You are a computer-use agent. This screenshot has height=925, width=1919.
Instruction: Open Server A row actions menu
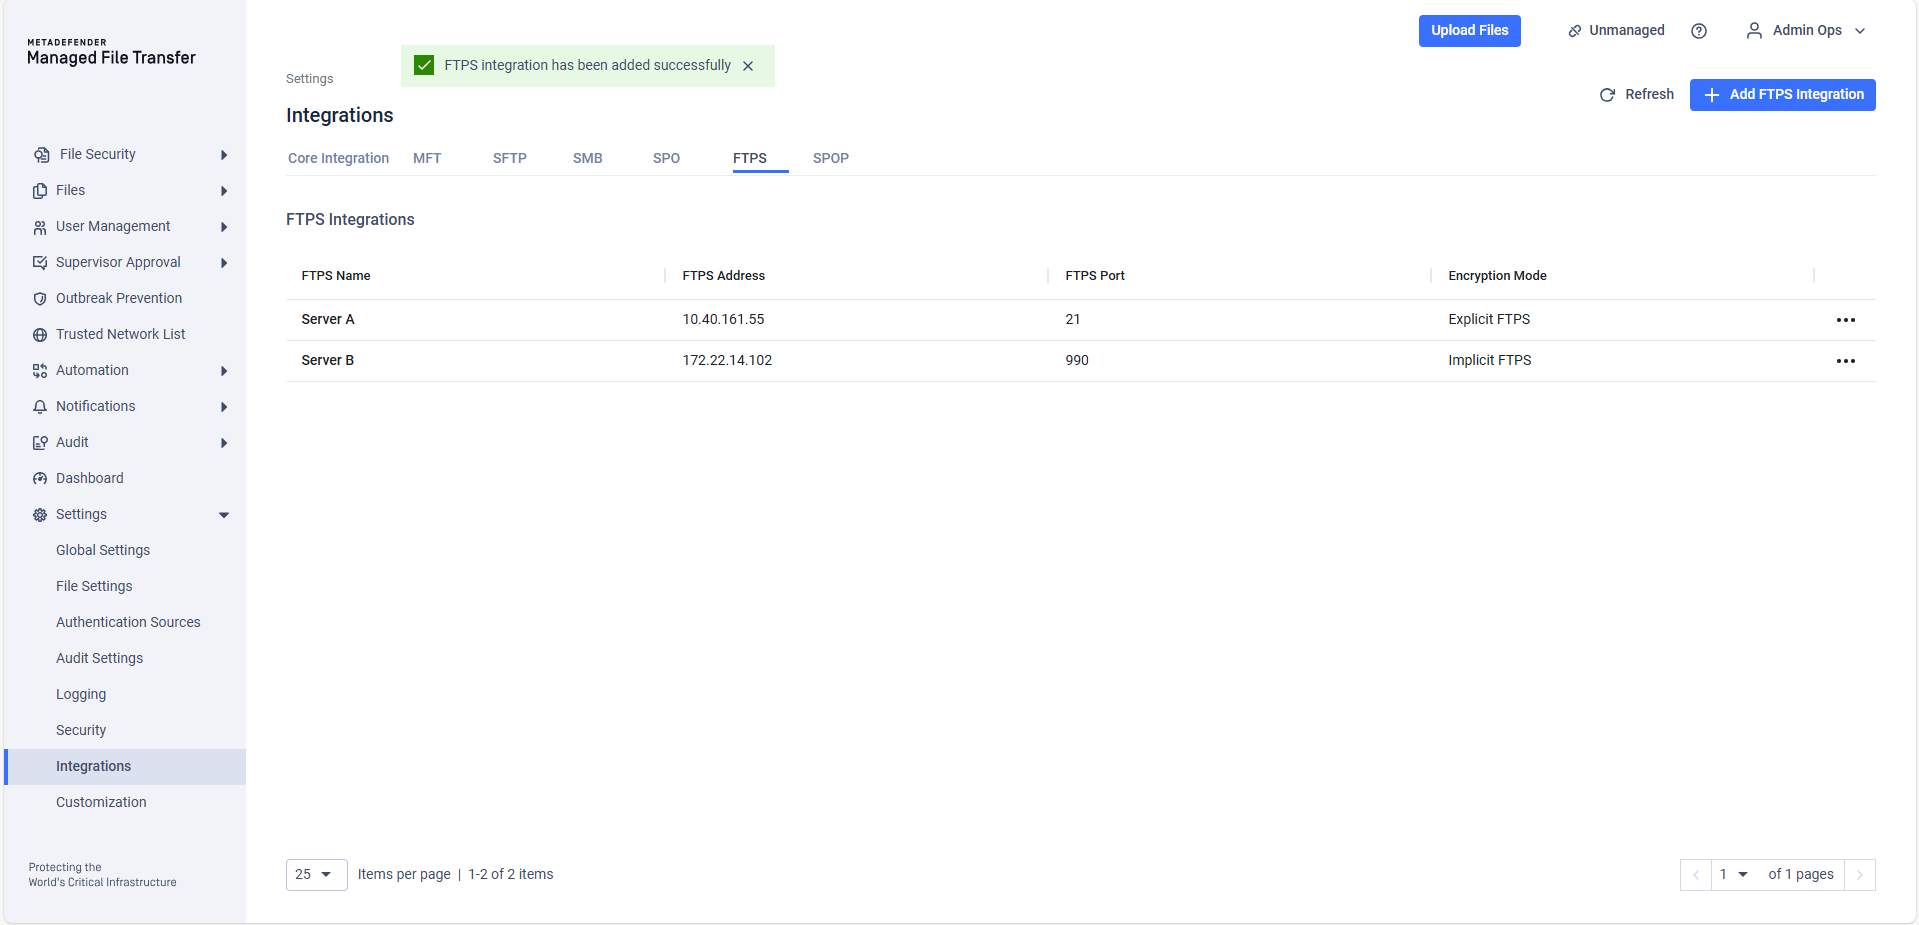[x=1845, y=320]
